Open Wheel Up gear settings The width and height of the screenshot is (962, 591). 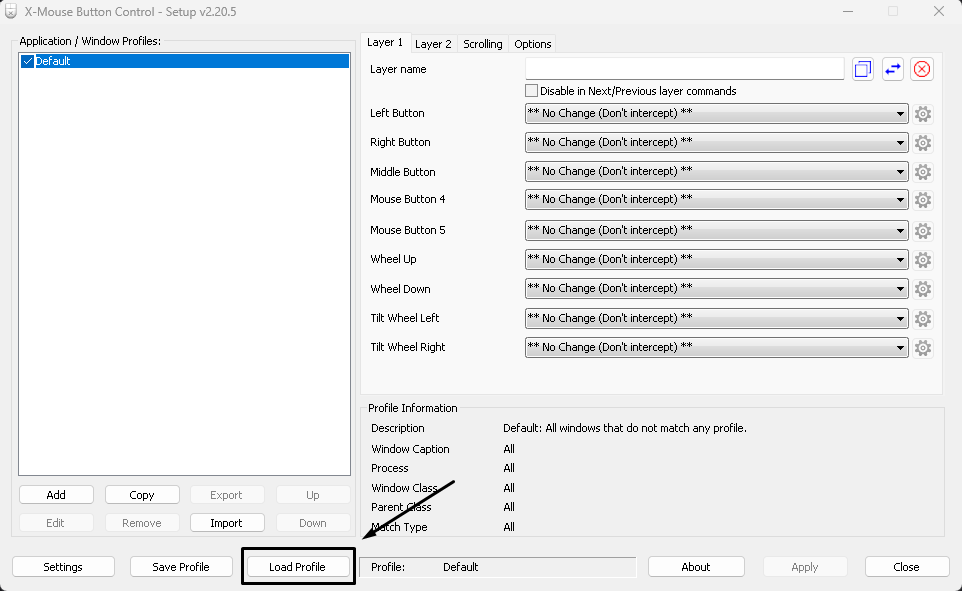[x=923, y=260]
